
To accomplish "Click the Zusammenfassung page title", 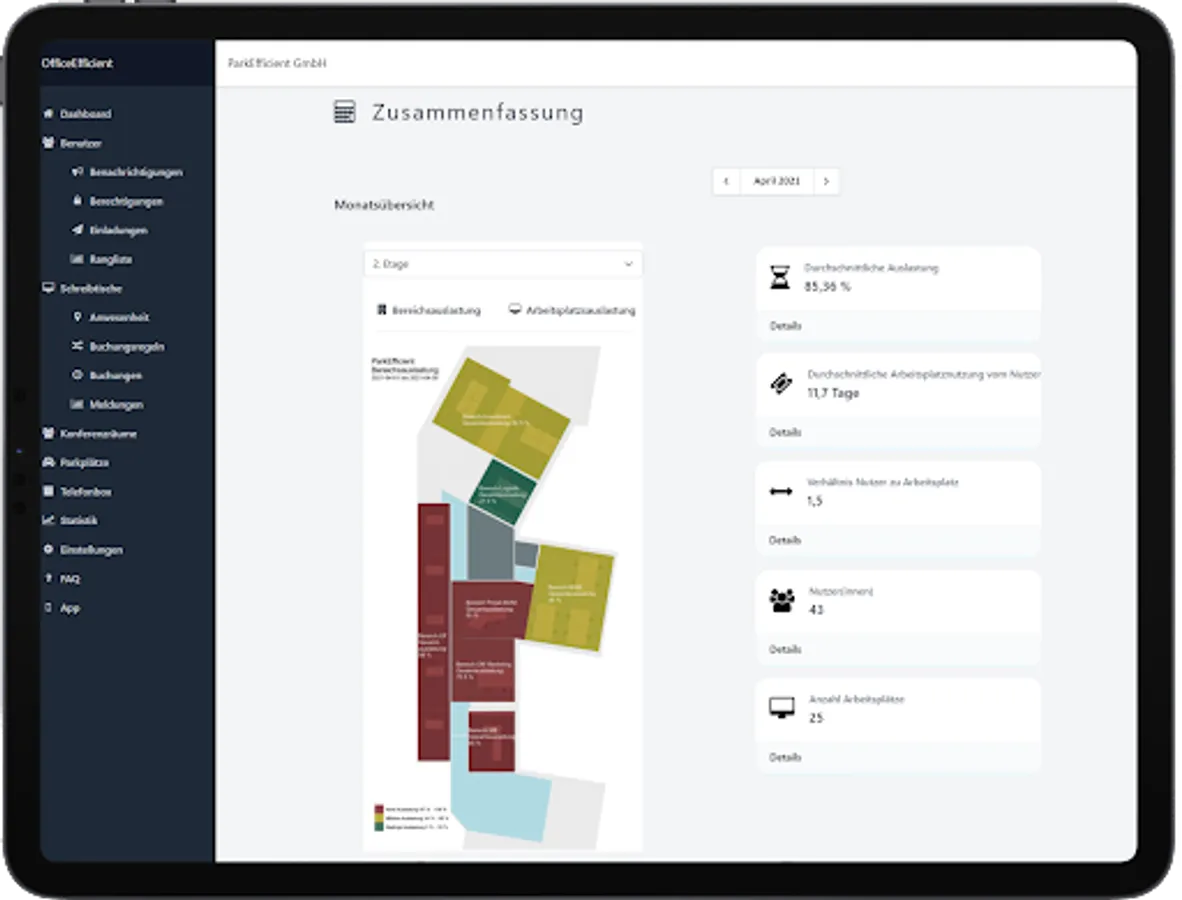I will [x=478, y=112].
